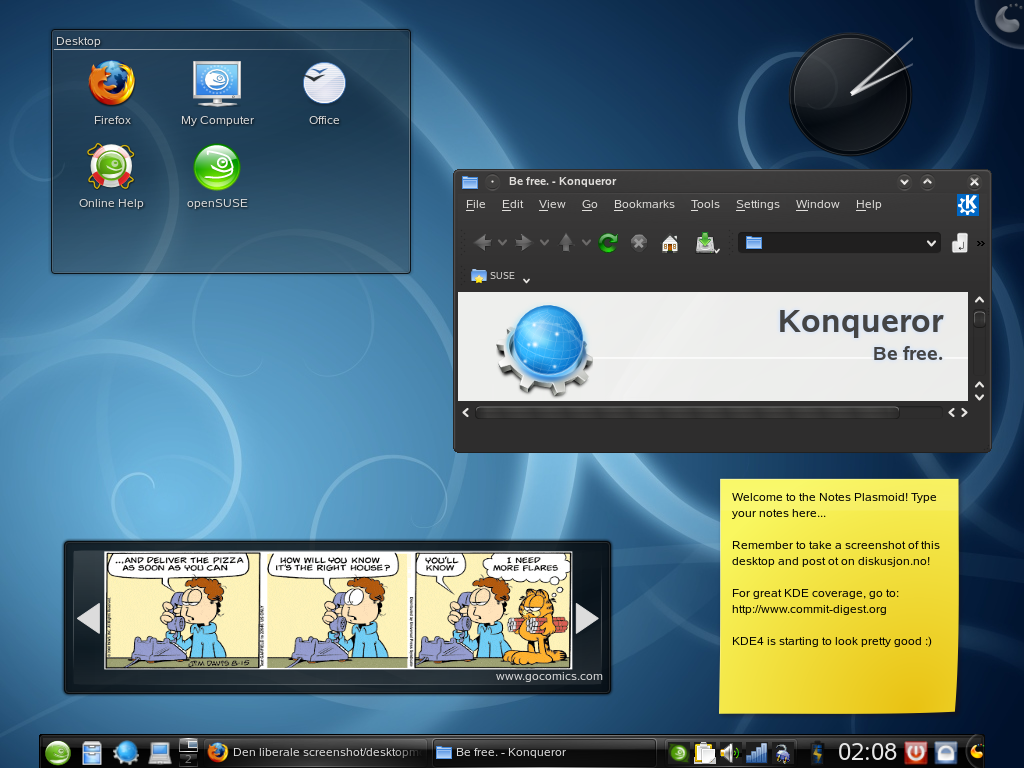The width and height of the screenshot is (1024, 768).
Task: Click the KDE logo in Konqueror menu bar
Action: 968,205
